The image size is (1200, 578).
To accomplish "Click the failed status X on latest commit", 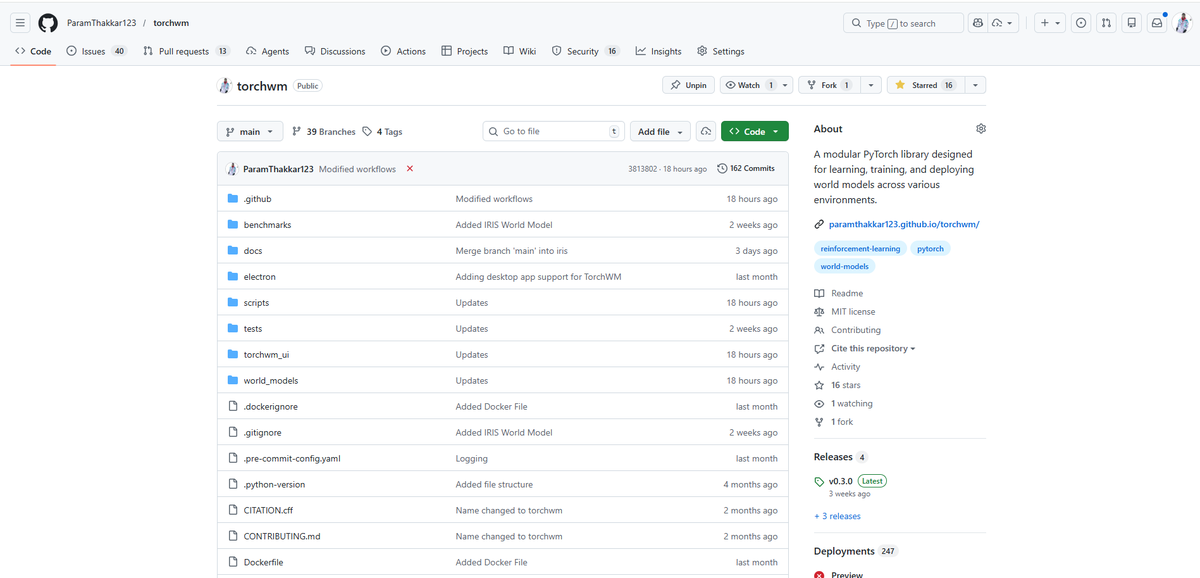I will (x=410, y=169).
